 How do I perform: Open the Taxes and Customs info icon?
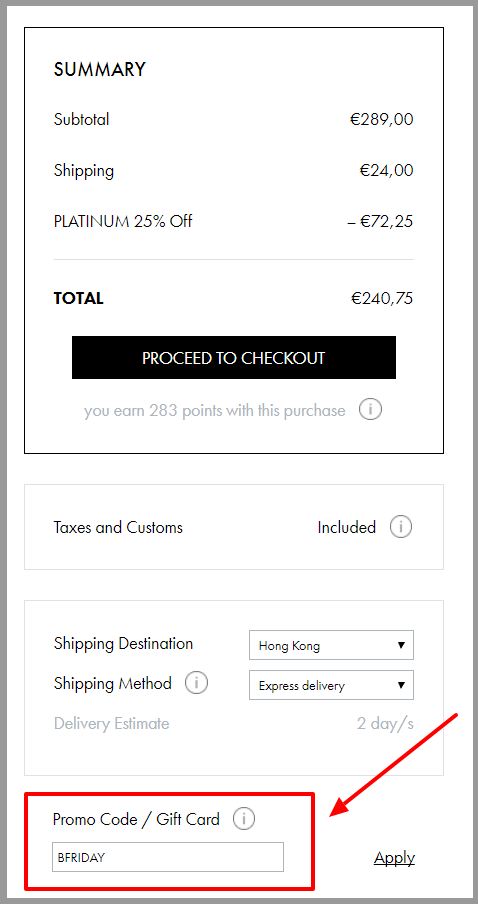(401, 527)
